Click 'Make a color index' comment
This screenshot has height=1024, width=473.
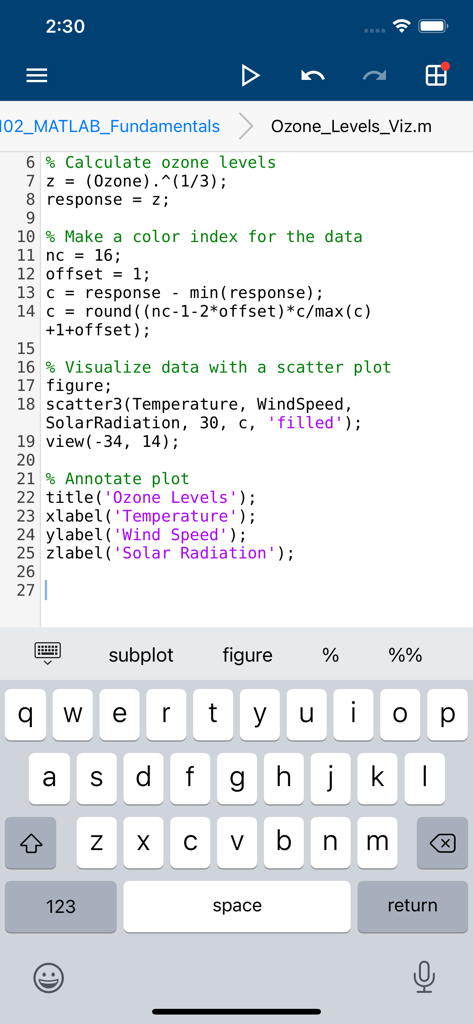click(x=204, y=236)
